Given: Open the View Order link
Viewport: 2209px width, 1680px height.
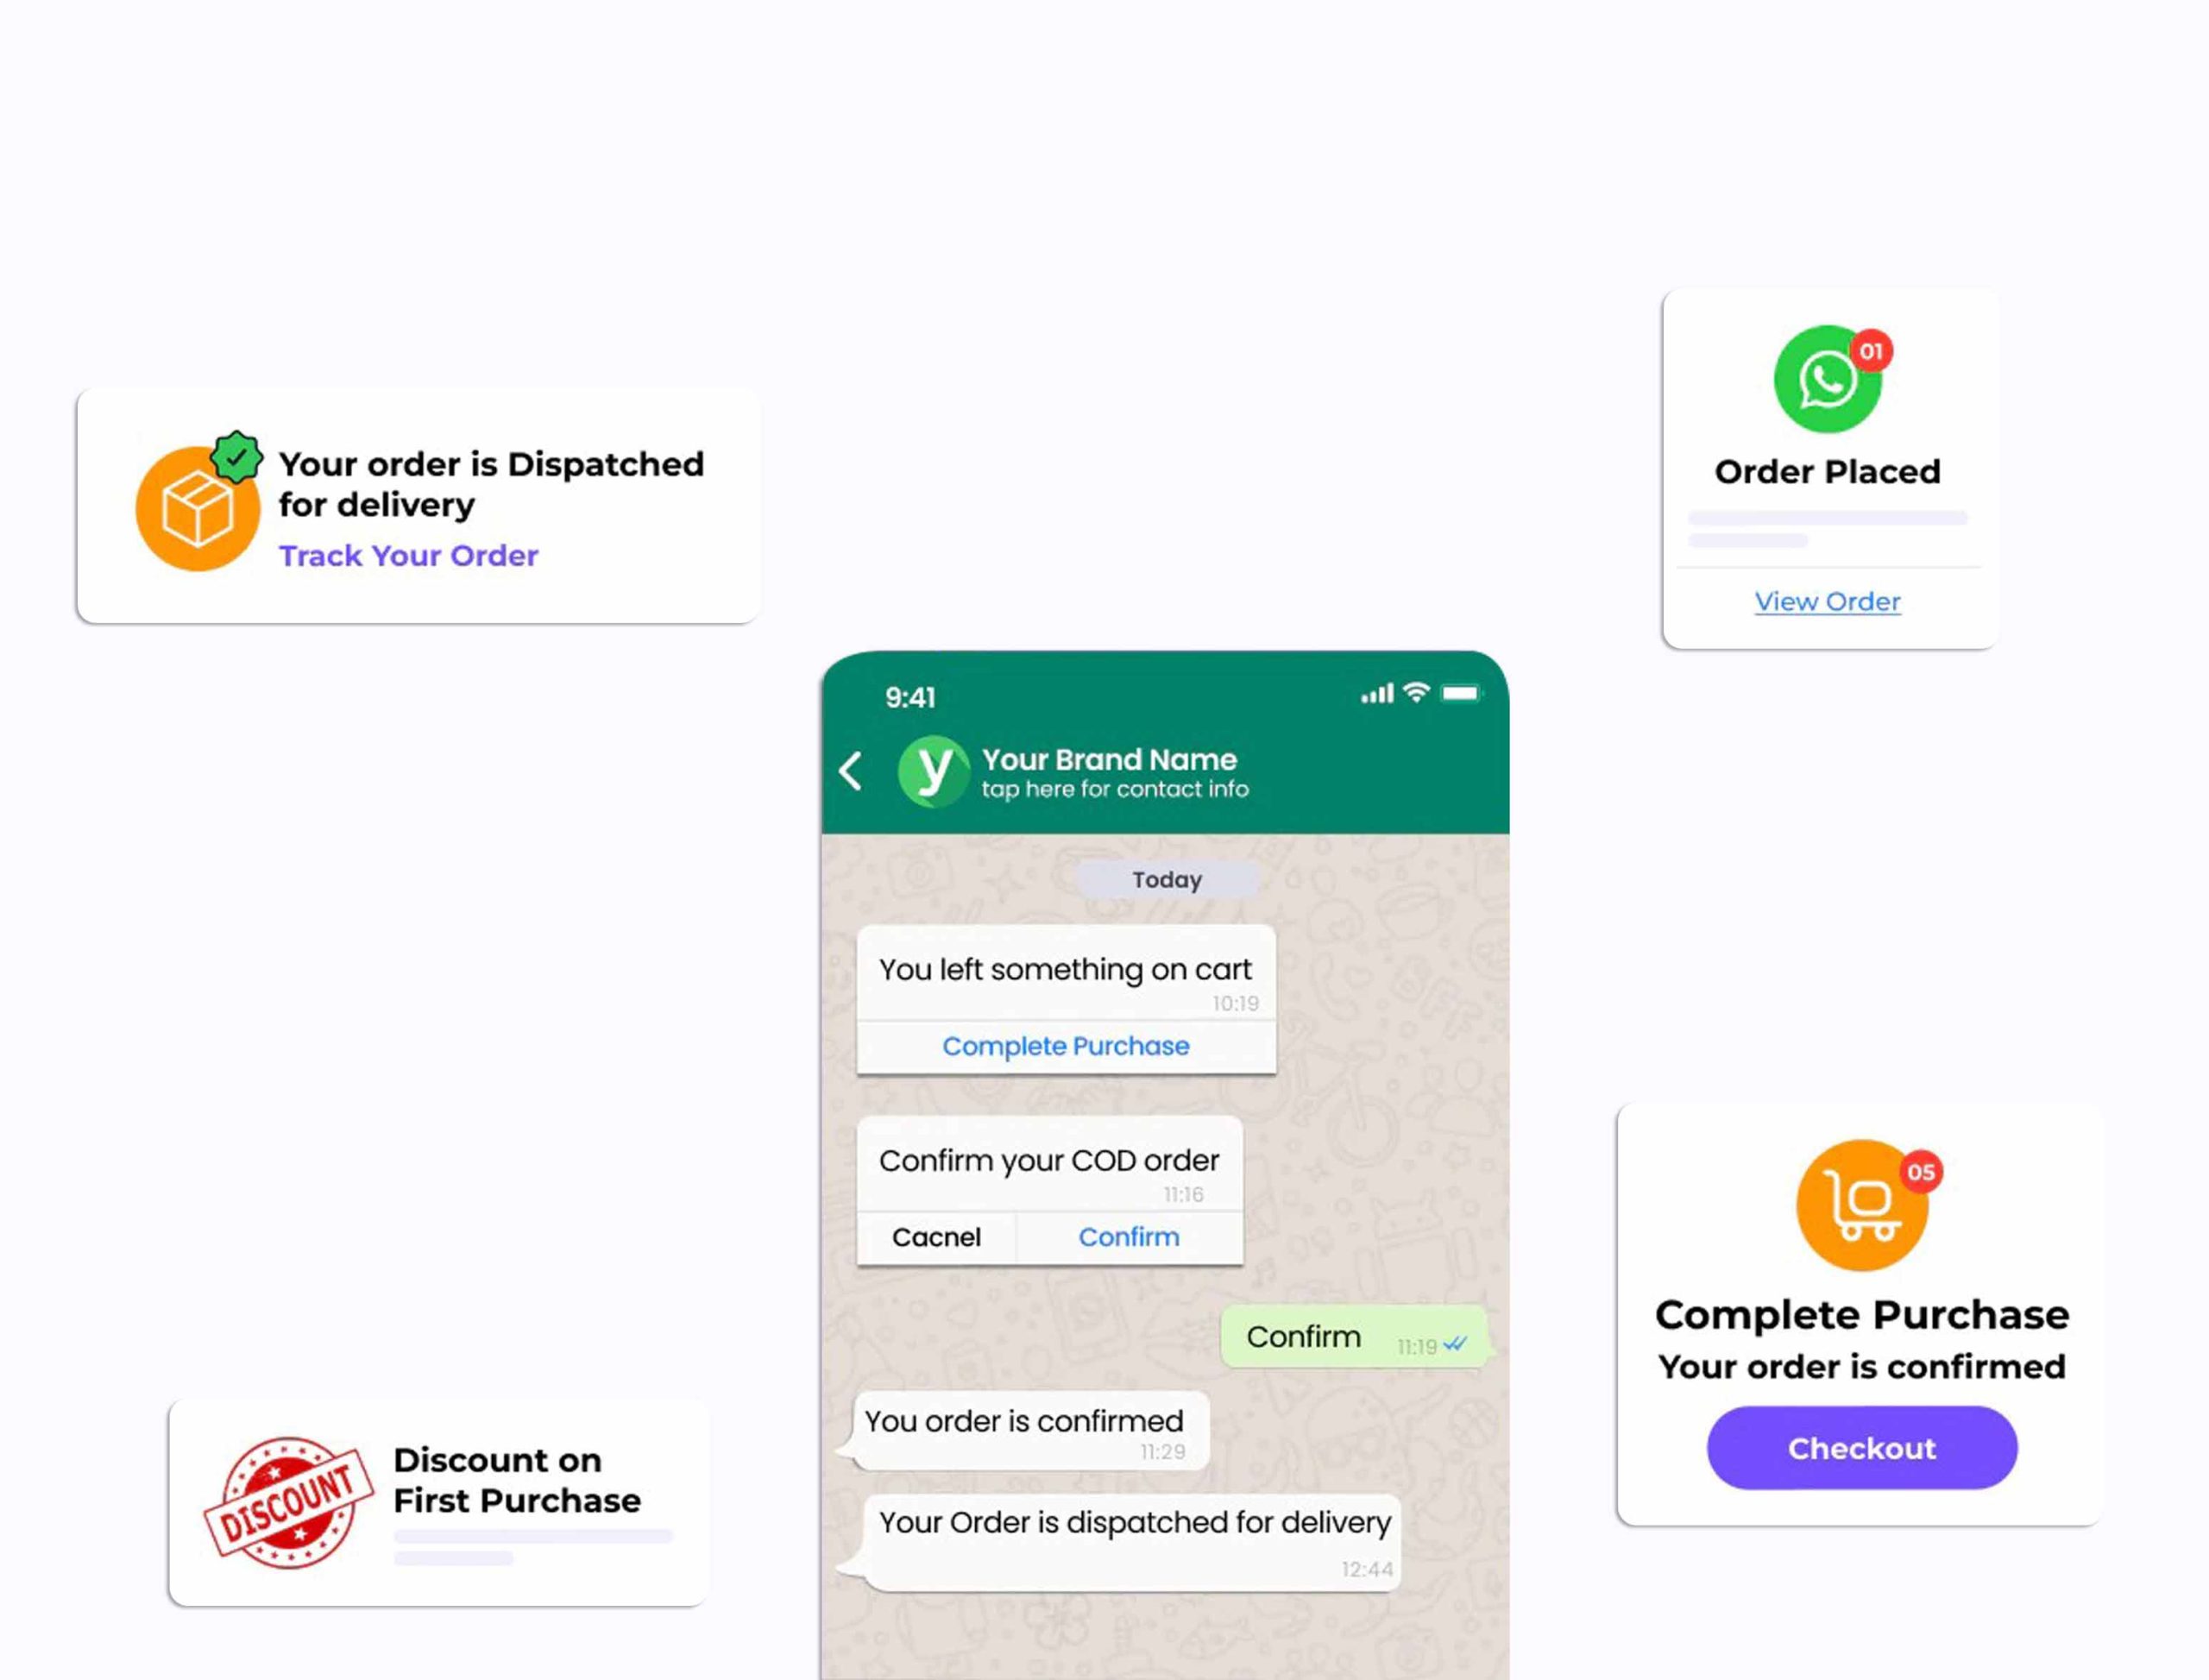Looking at the screenshot, I should click(x=1827, y=601).
